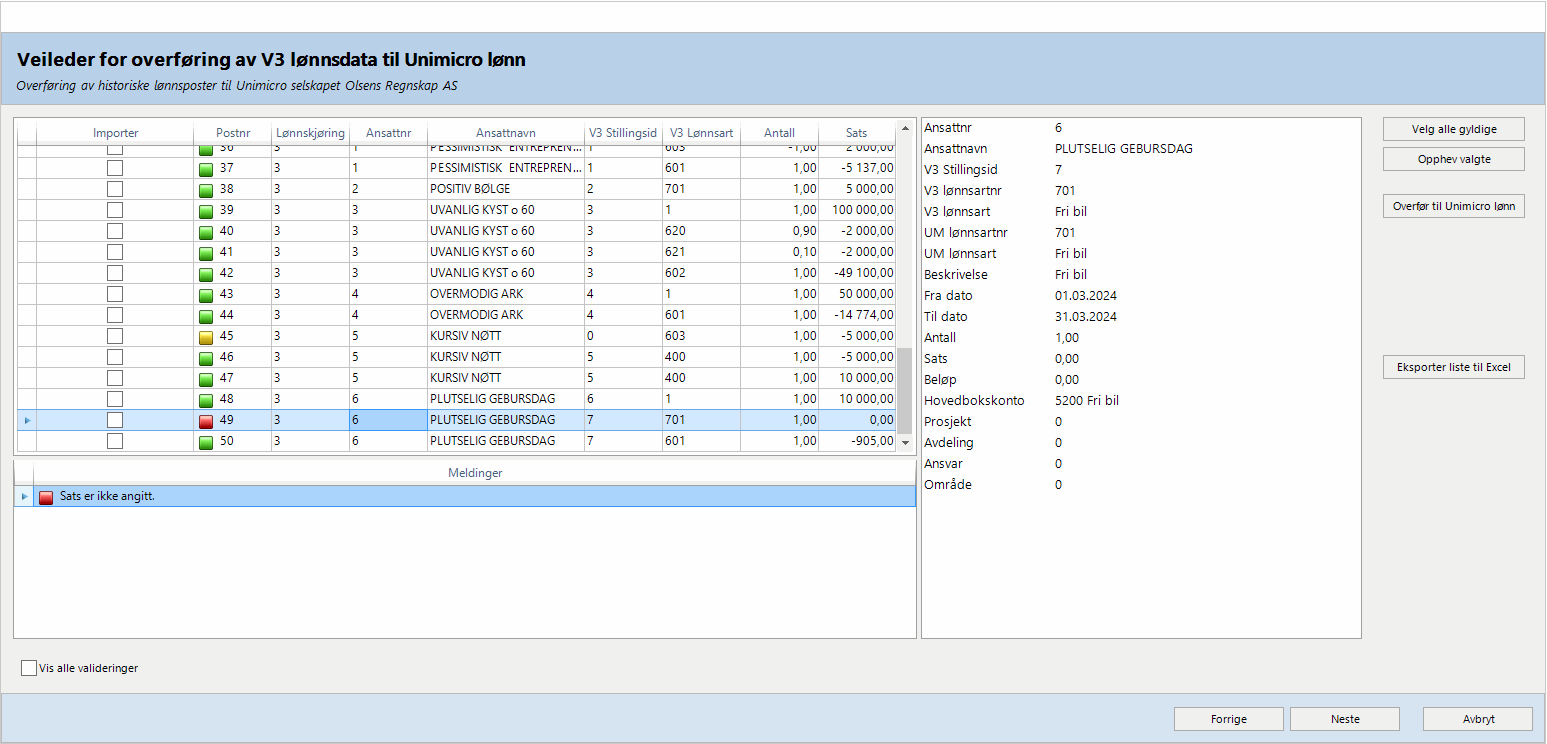Click the scroll down arrow of the table
The height and width of the screenshot is (744, 1547).
point(906,441)
